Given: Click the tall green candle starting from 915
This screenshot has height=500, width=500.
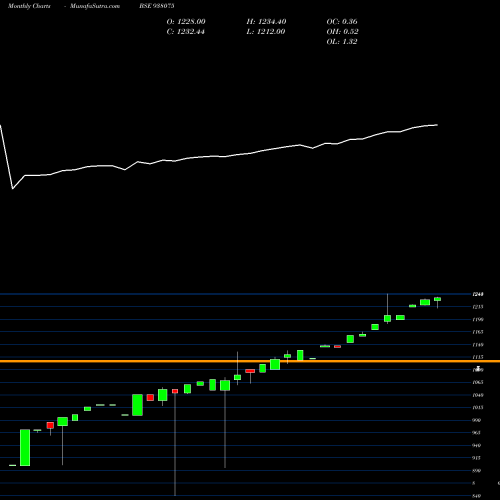Looking at the screenshot, I should 25,447.
